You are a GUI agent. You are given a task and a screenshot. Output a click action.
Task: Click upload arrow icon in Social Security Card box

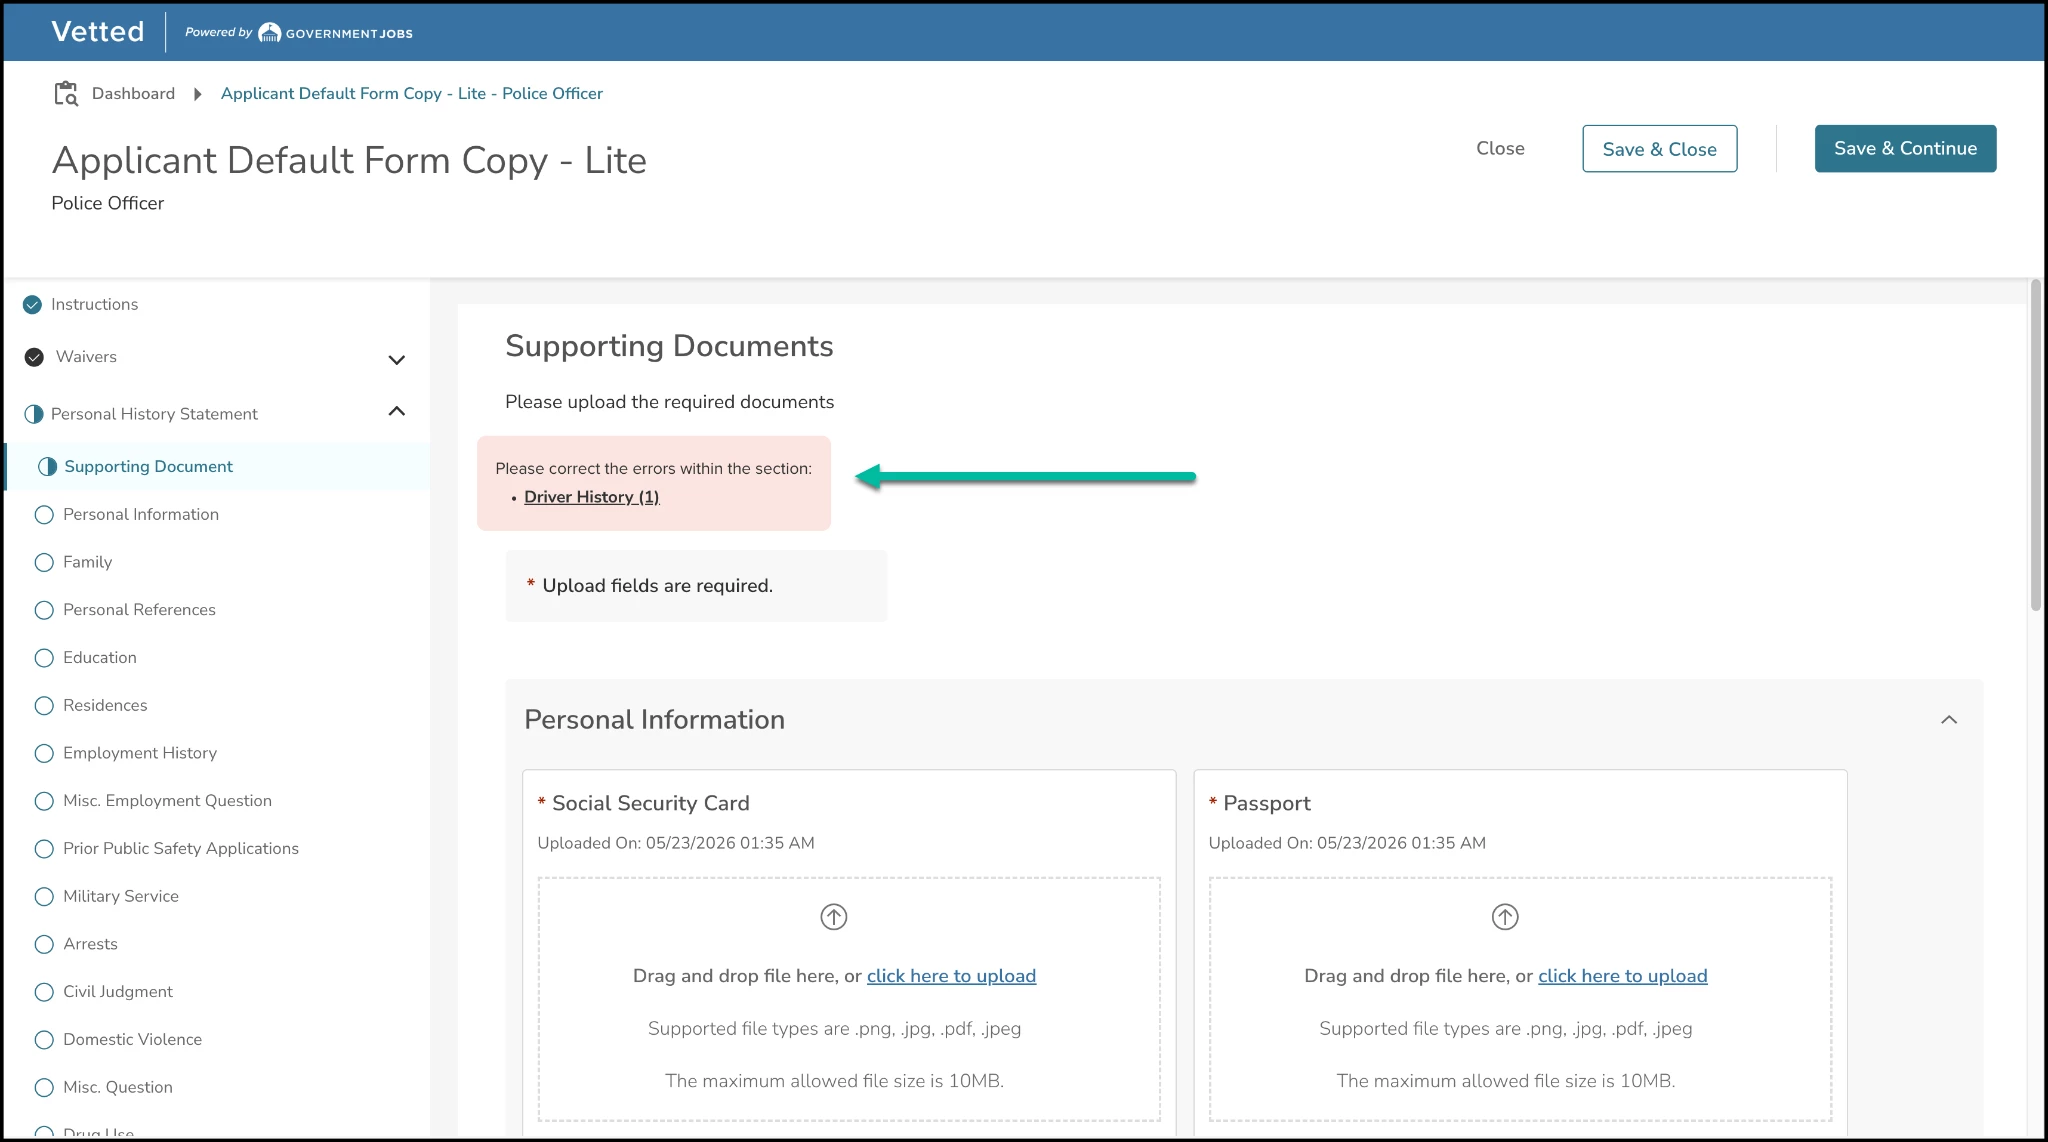[x=834, y=916]
